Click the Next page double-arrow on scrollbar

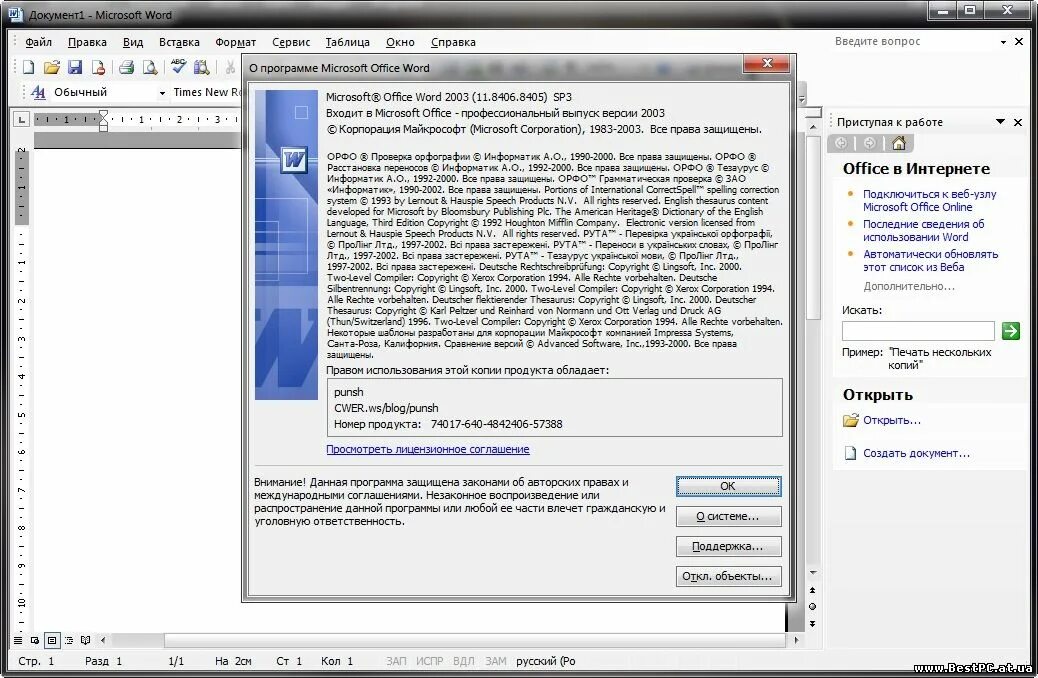[812, 624]
